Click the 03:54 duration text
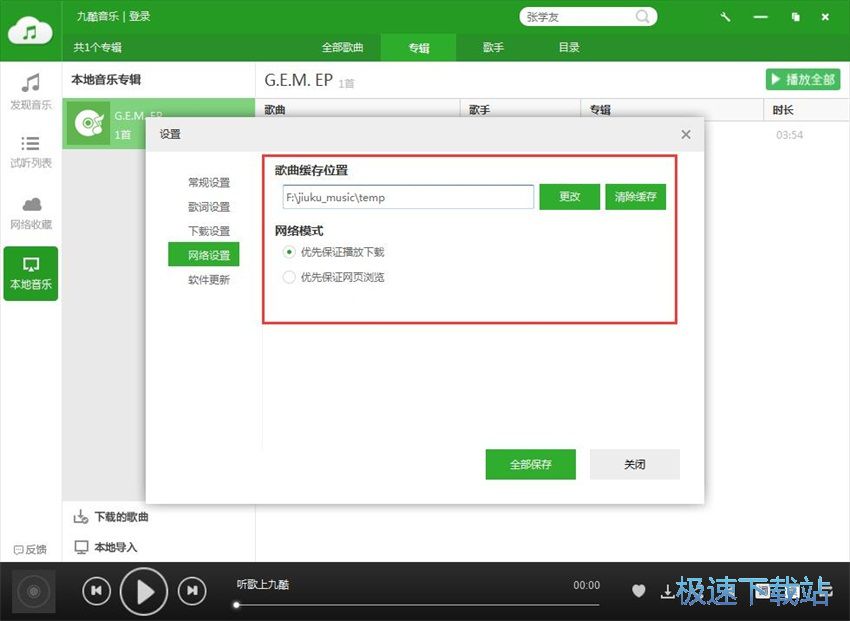850x621 pixels. click(789, 135)
